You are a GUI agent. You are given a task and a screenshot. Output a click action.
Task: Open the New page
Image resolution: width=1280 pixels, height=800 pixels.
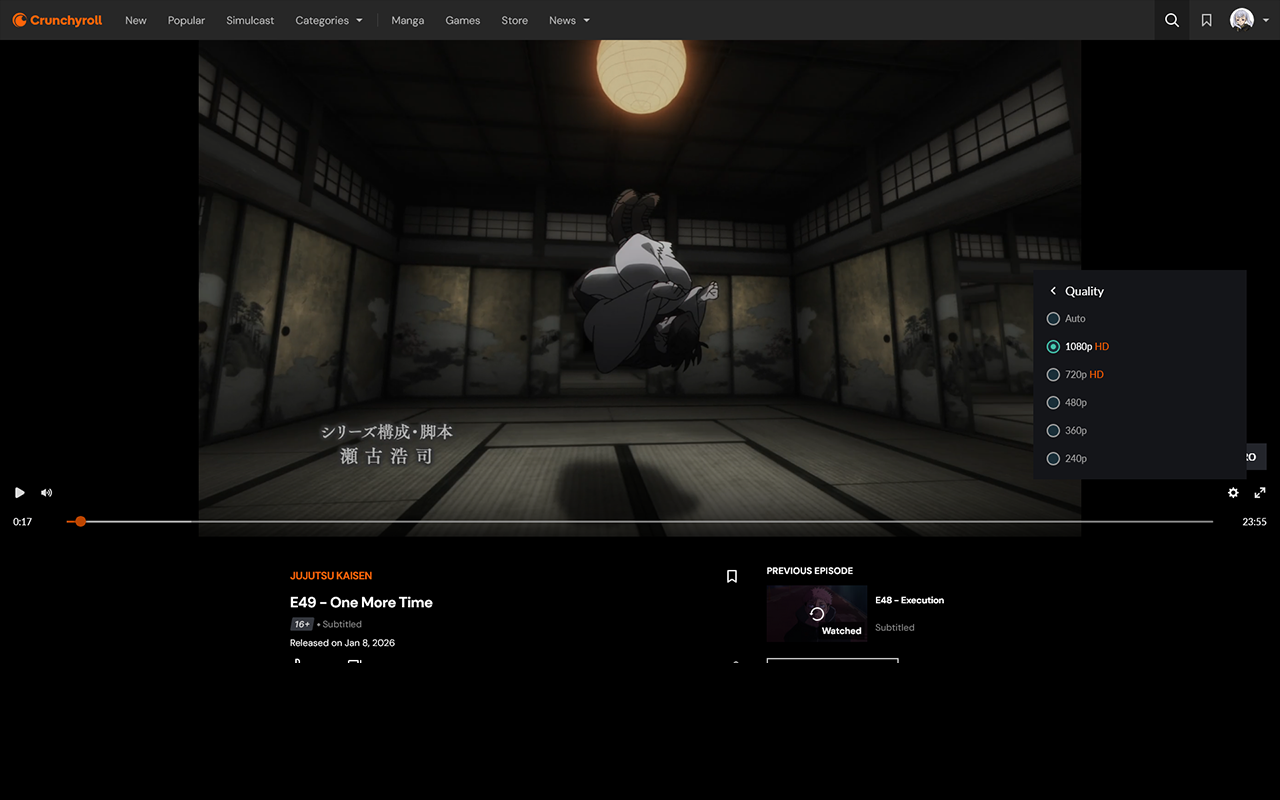136,20
